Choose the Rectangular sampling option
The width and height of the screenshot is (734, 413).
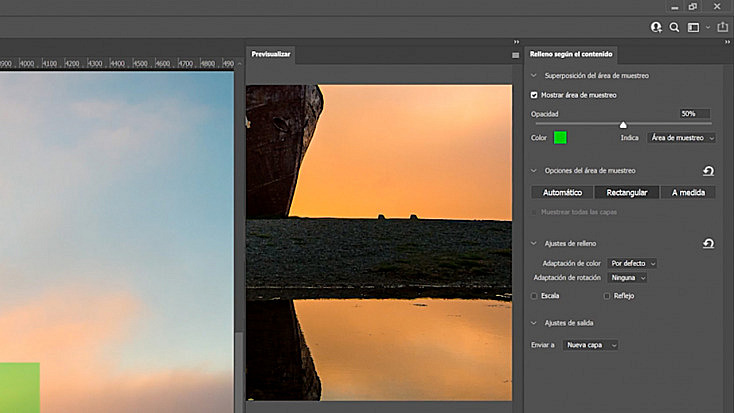pyautogui.click(x=627, y=192)
